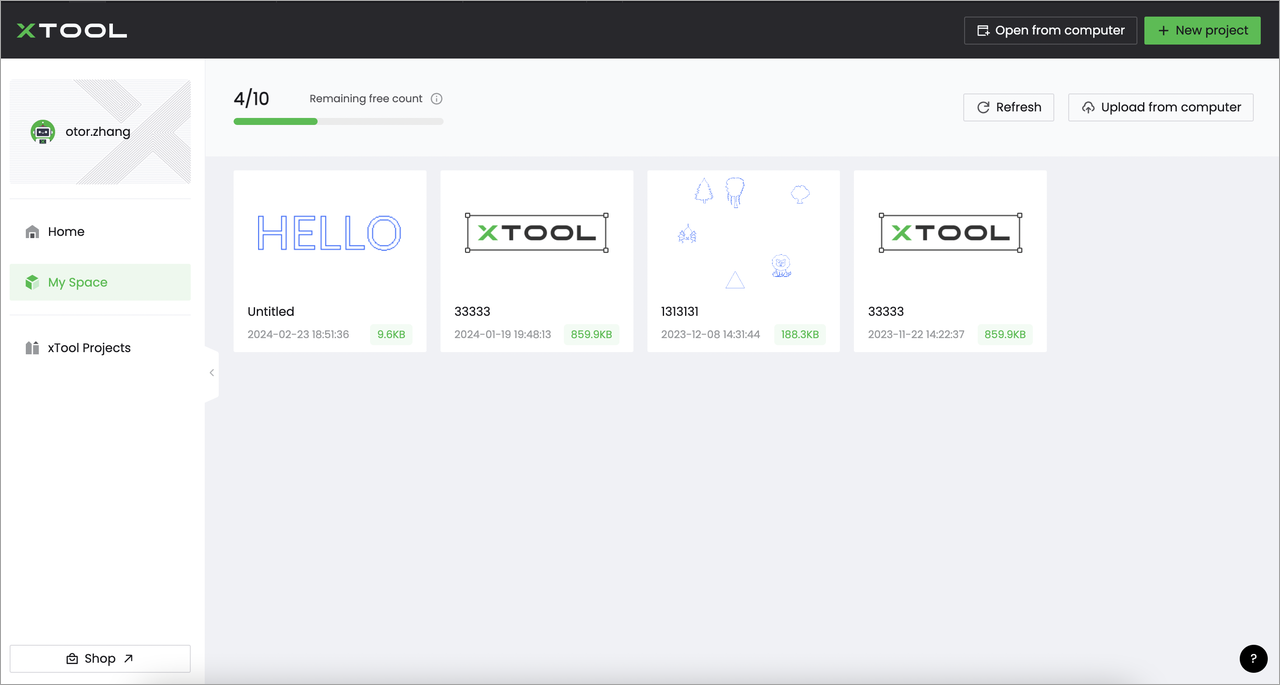1280x685 pixels.
Task: Click the 4/10 count text
Action: click(251, 98)
